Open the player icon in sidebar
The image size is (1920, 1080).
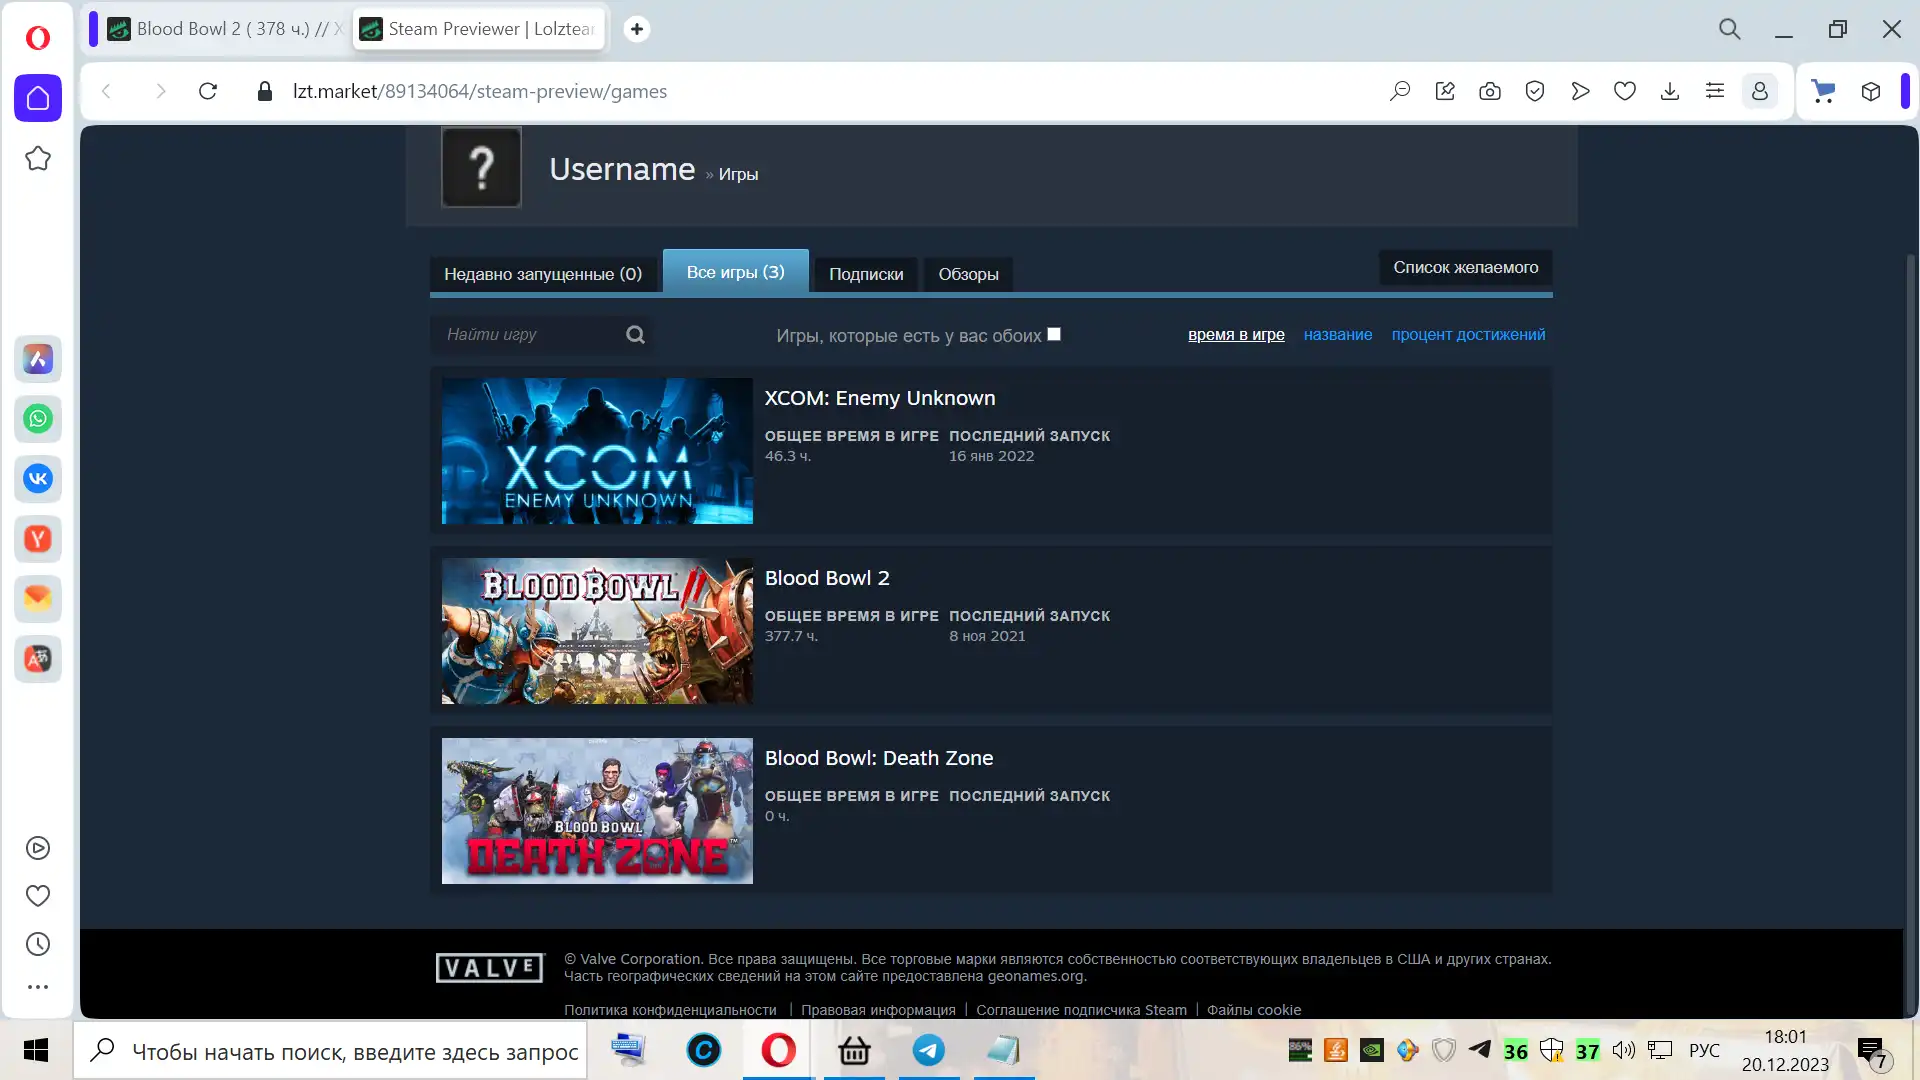pos(38,848)
